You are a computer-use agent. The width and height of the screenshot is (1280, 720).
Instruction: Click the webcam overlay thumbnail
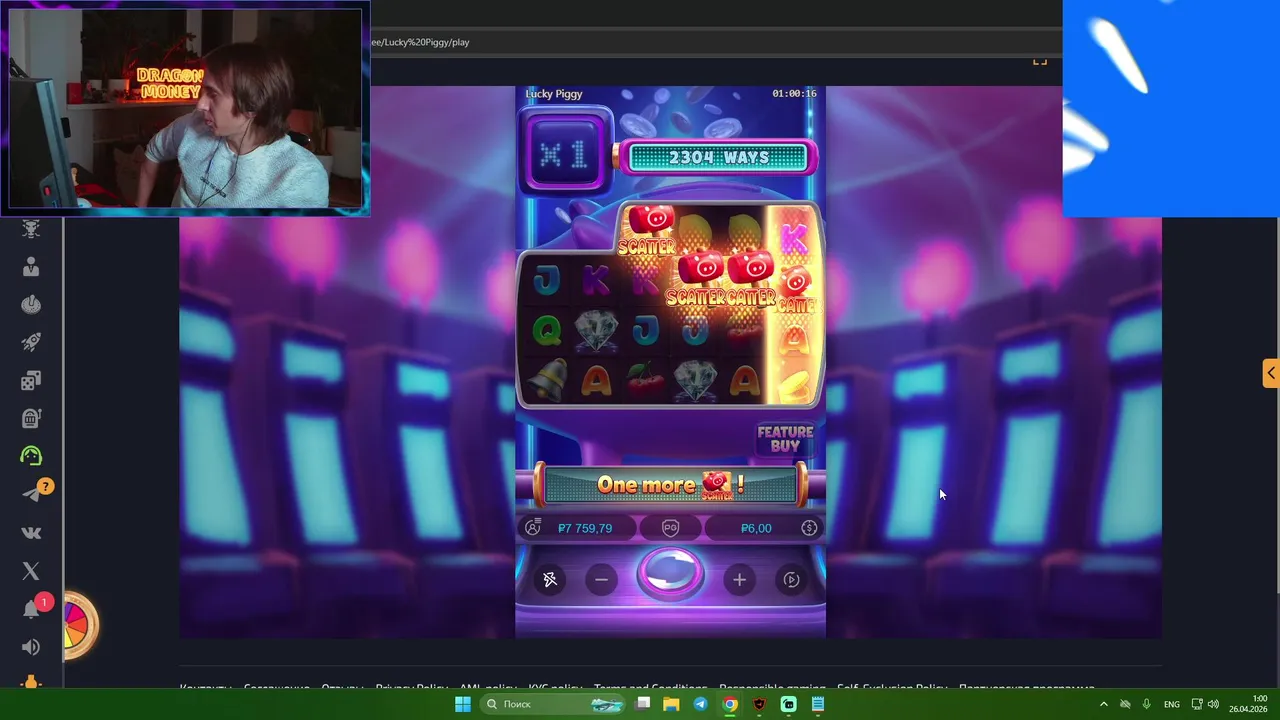(185, 108)
